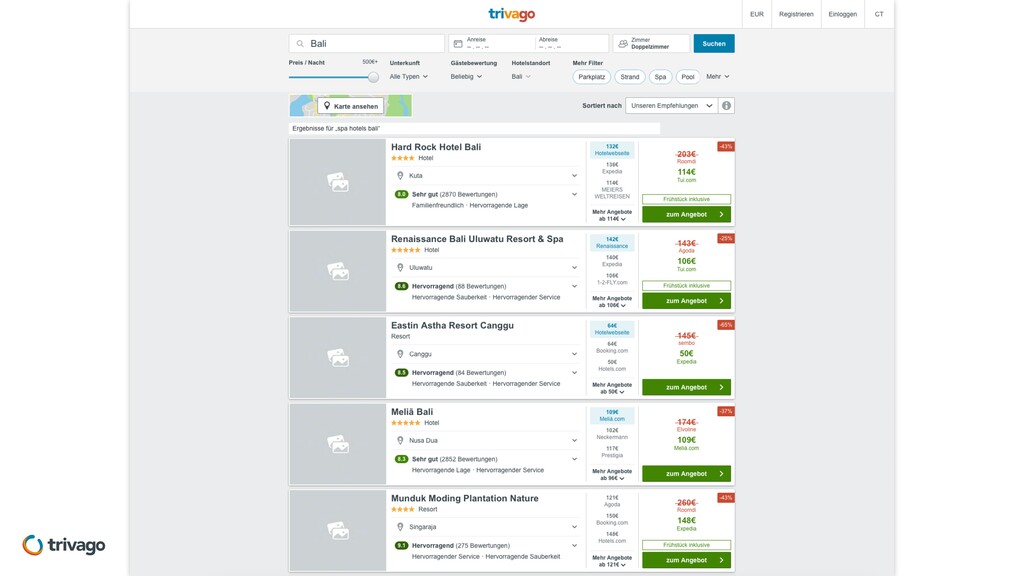Click Einloggen in the header
The image size is (1024, 576).
click(x=842, y=14)
